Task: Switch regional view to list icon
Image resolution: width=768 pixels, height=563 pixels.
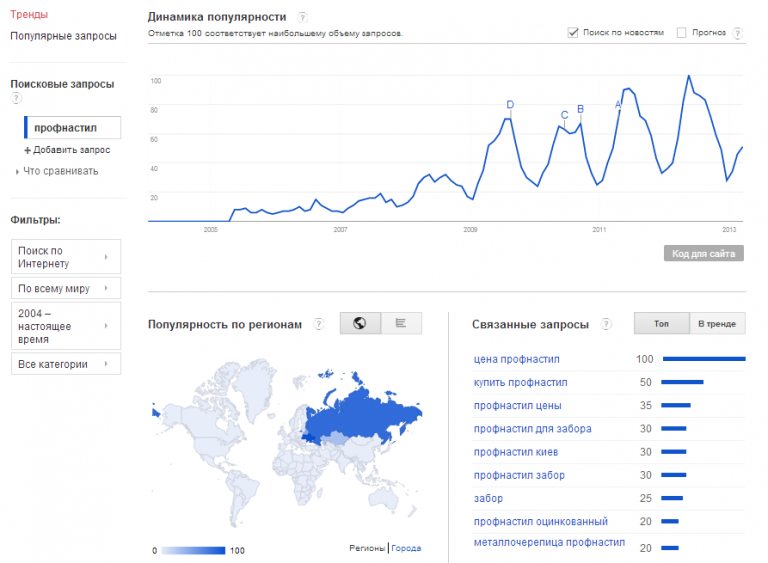Action: coord(401,323)
